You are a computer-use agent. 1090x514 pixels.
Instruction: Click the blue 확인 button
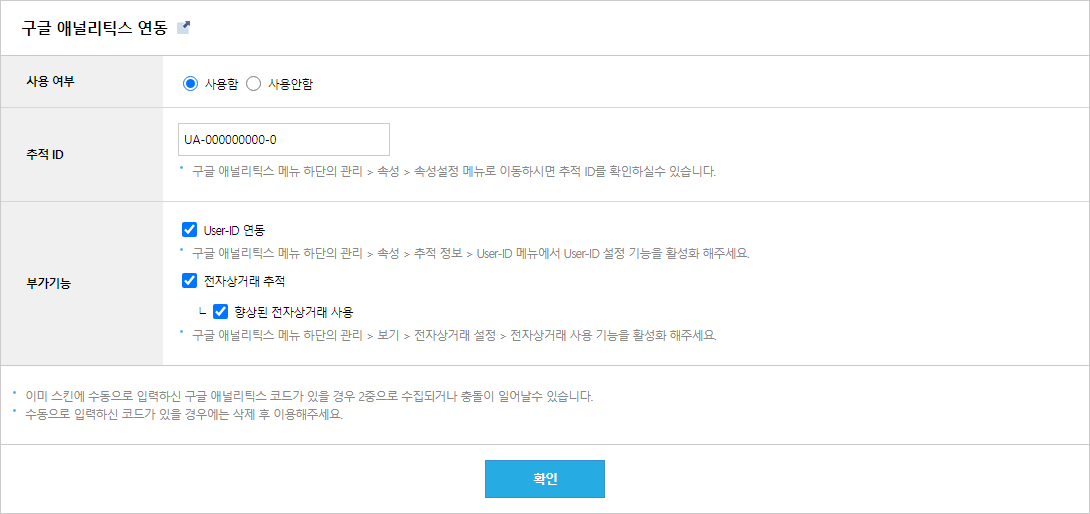pyautogui.click(x=545, y=479)
